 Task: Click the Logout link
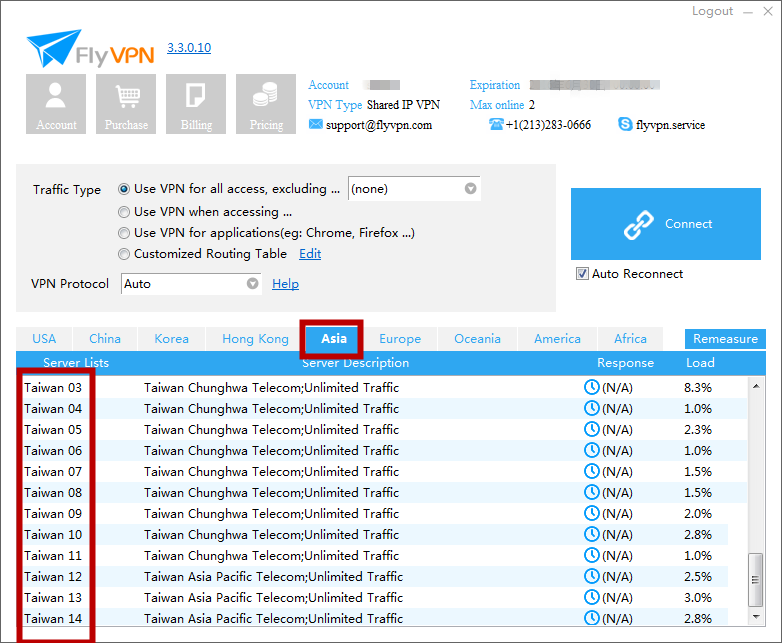click(x=712, y=11)
